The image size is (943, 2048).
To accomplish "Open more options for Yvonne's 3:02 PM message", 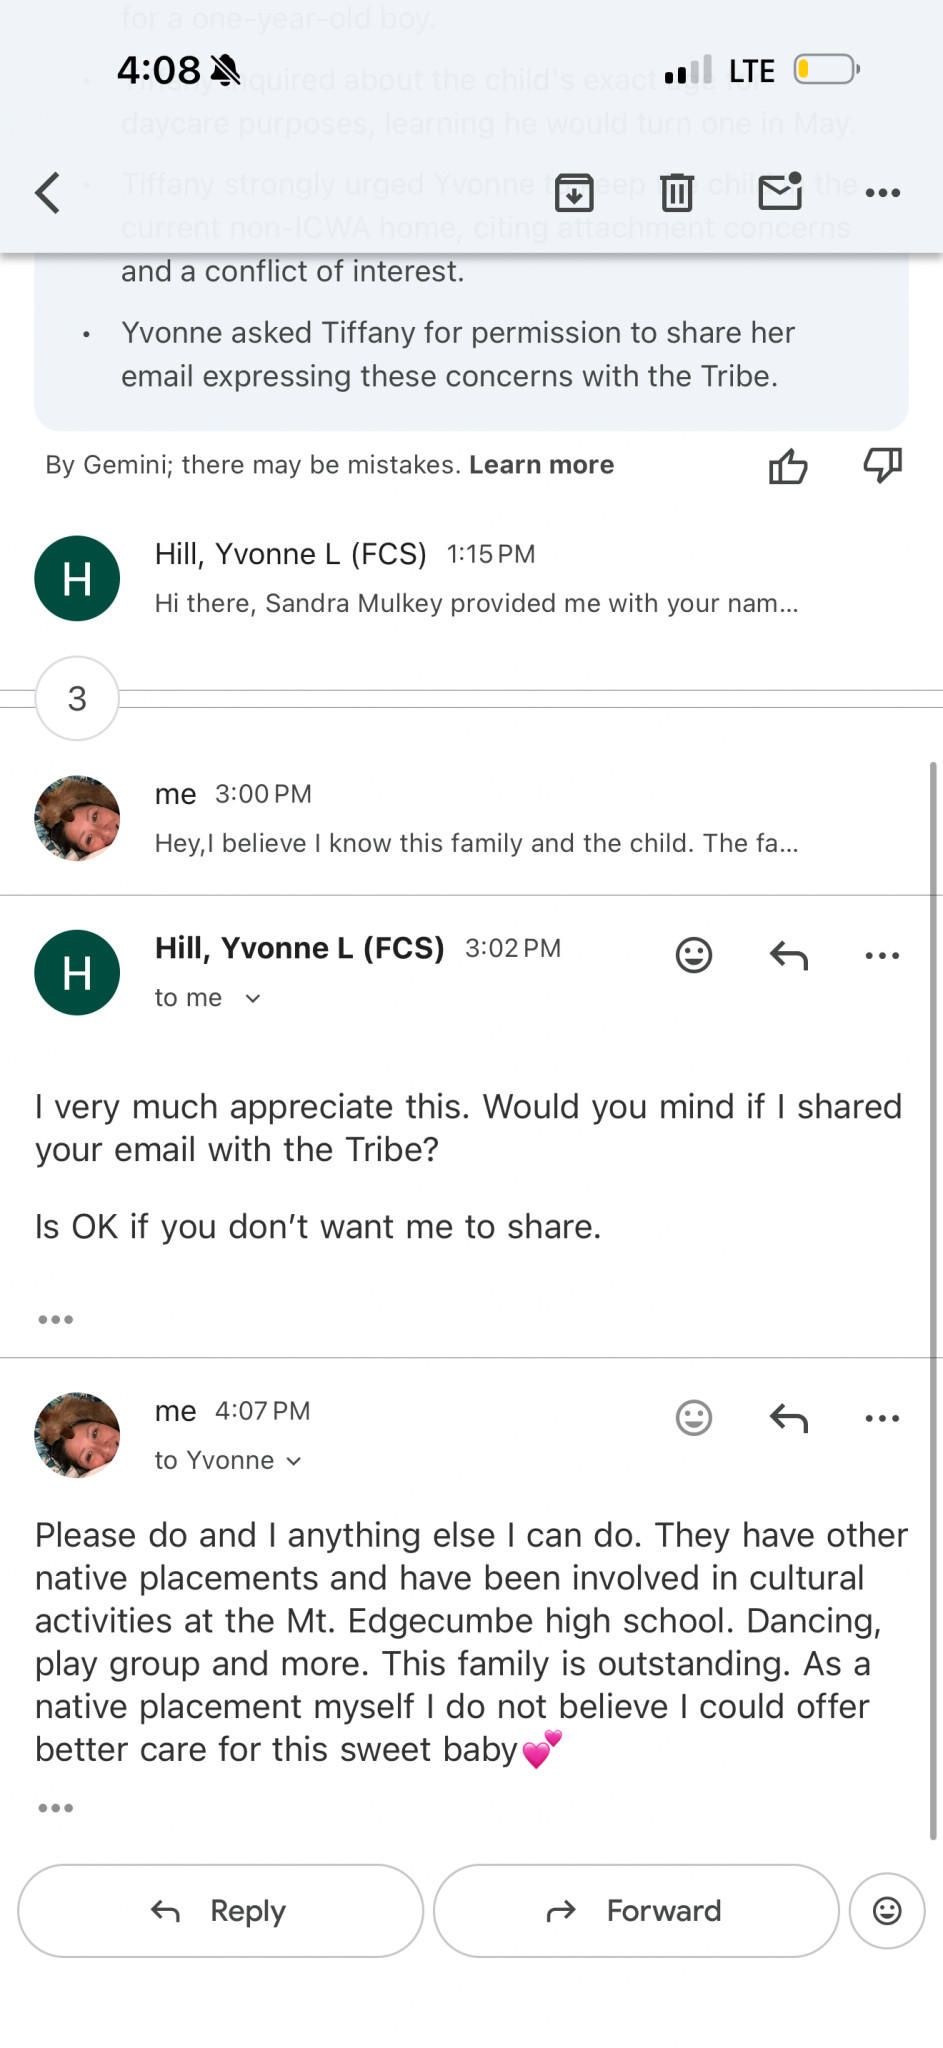I will tap(882, 956).
